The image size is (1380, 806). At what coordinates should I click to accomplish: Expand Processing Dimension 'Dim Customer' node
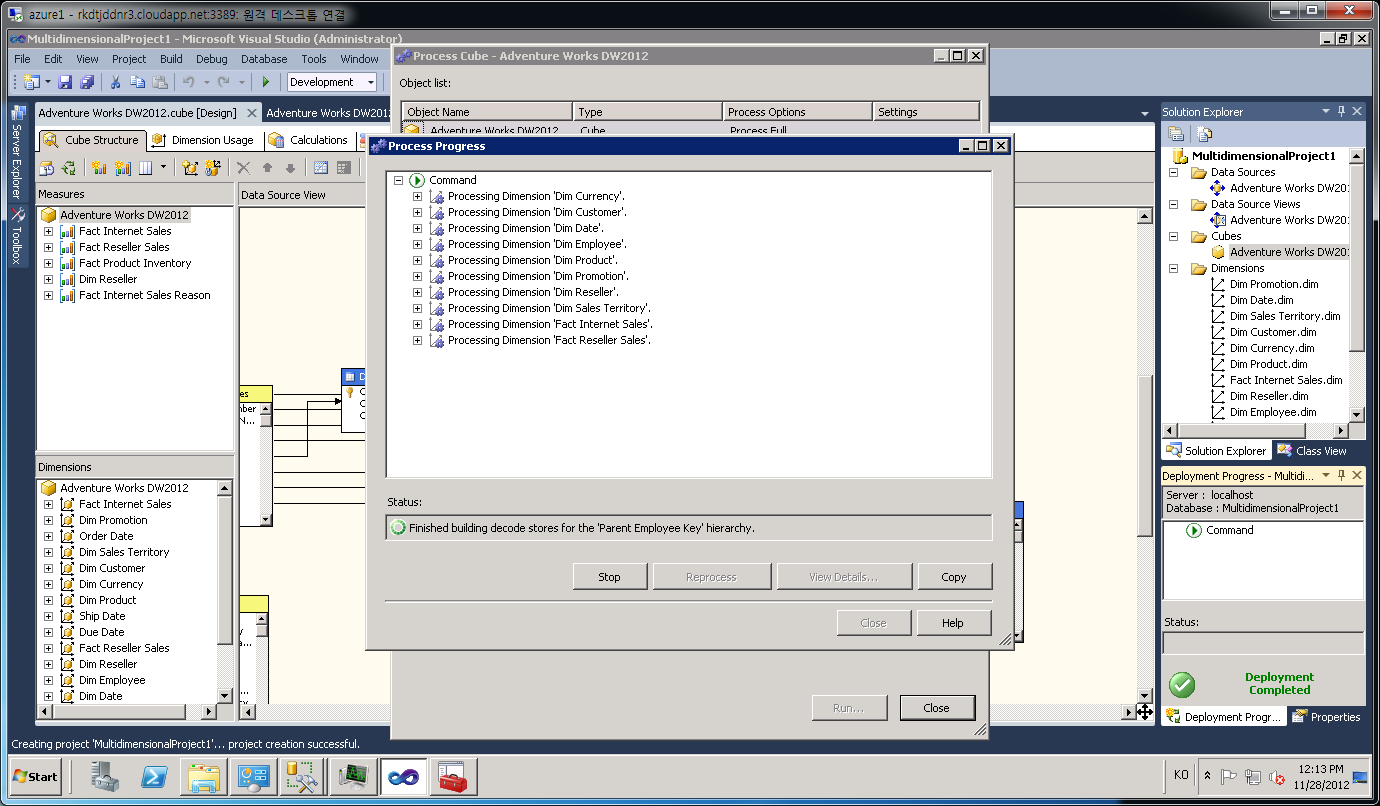(x=418, y=212)
